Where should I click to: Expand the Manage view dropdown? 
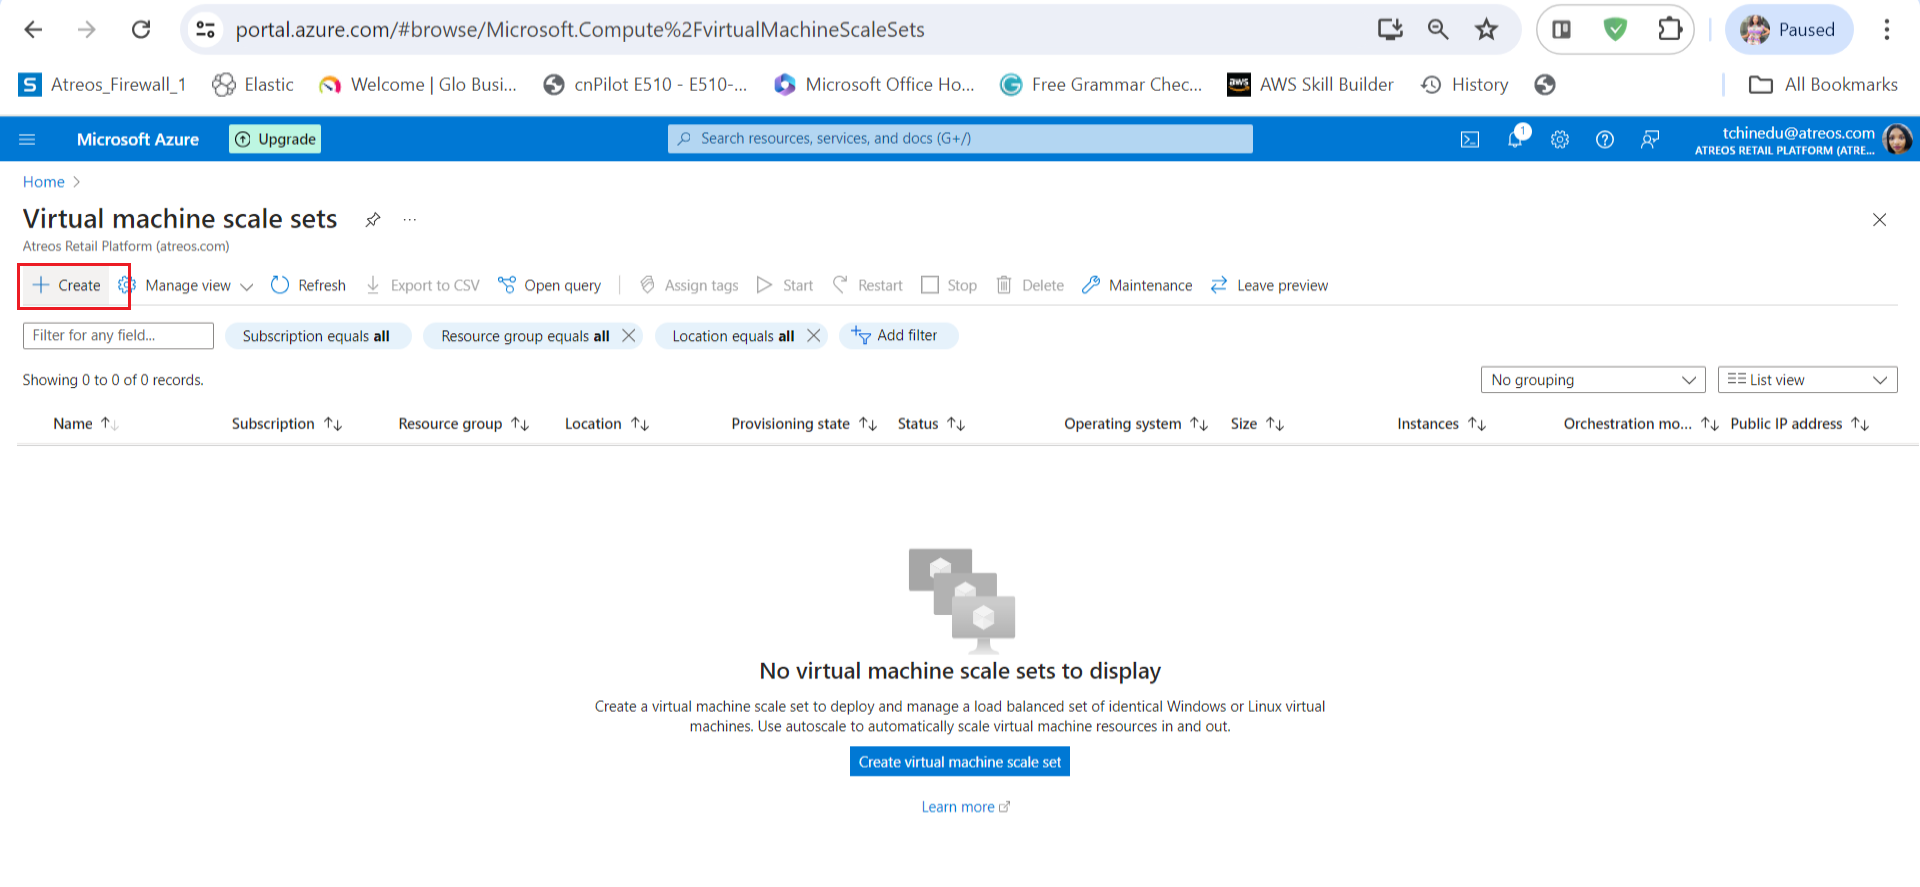pos(186,286)
